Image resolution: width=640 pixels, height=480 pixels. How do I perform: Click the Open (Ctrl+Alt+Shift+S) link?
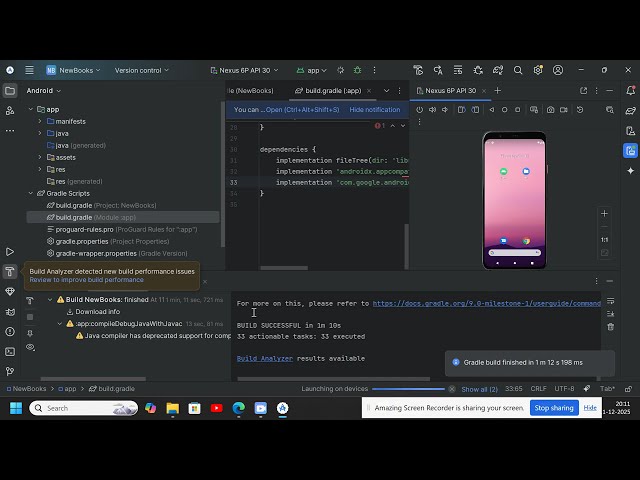302,109
